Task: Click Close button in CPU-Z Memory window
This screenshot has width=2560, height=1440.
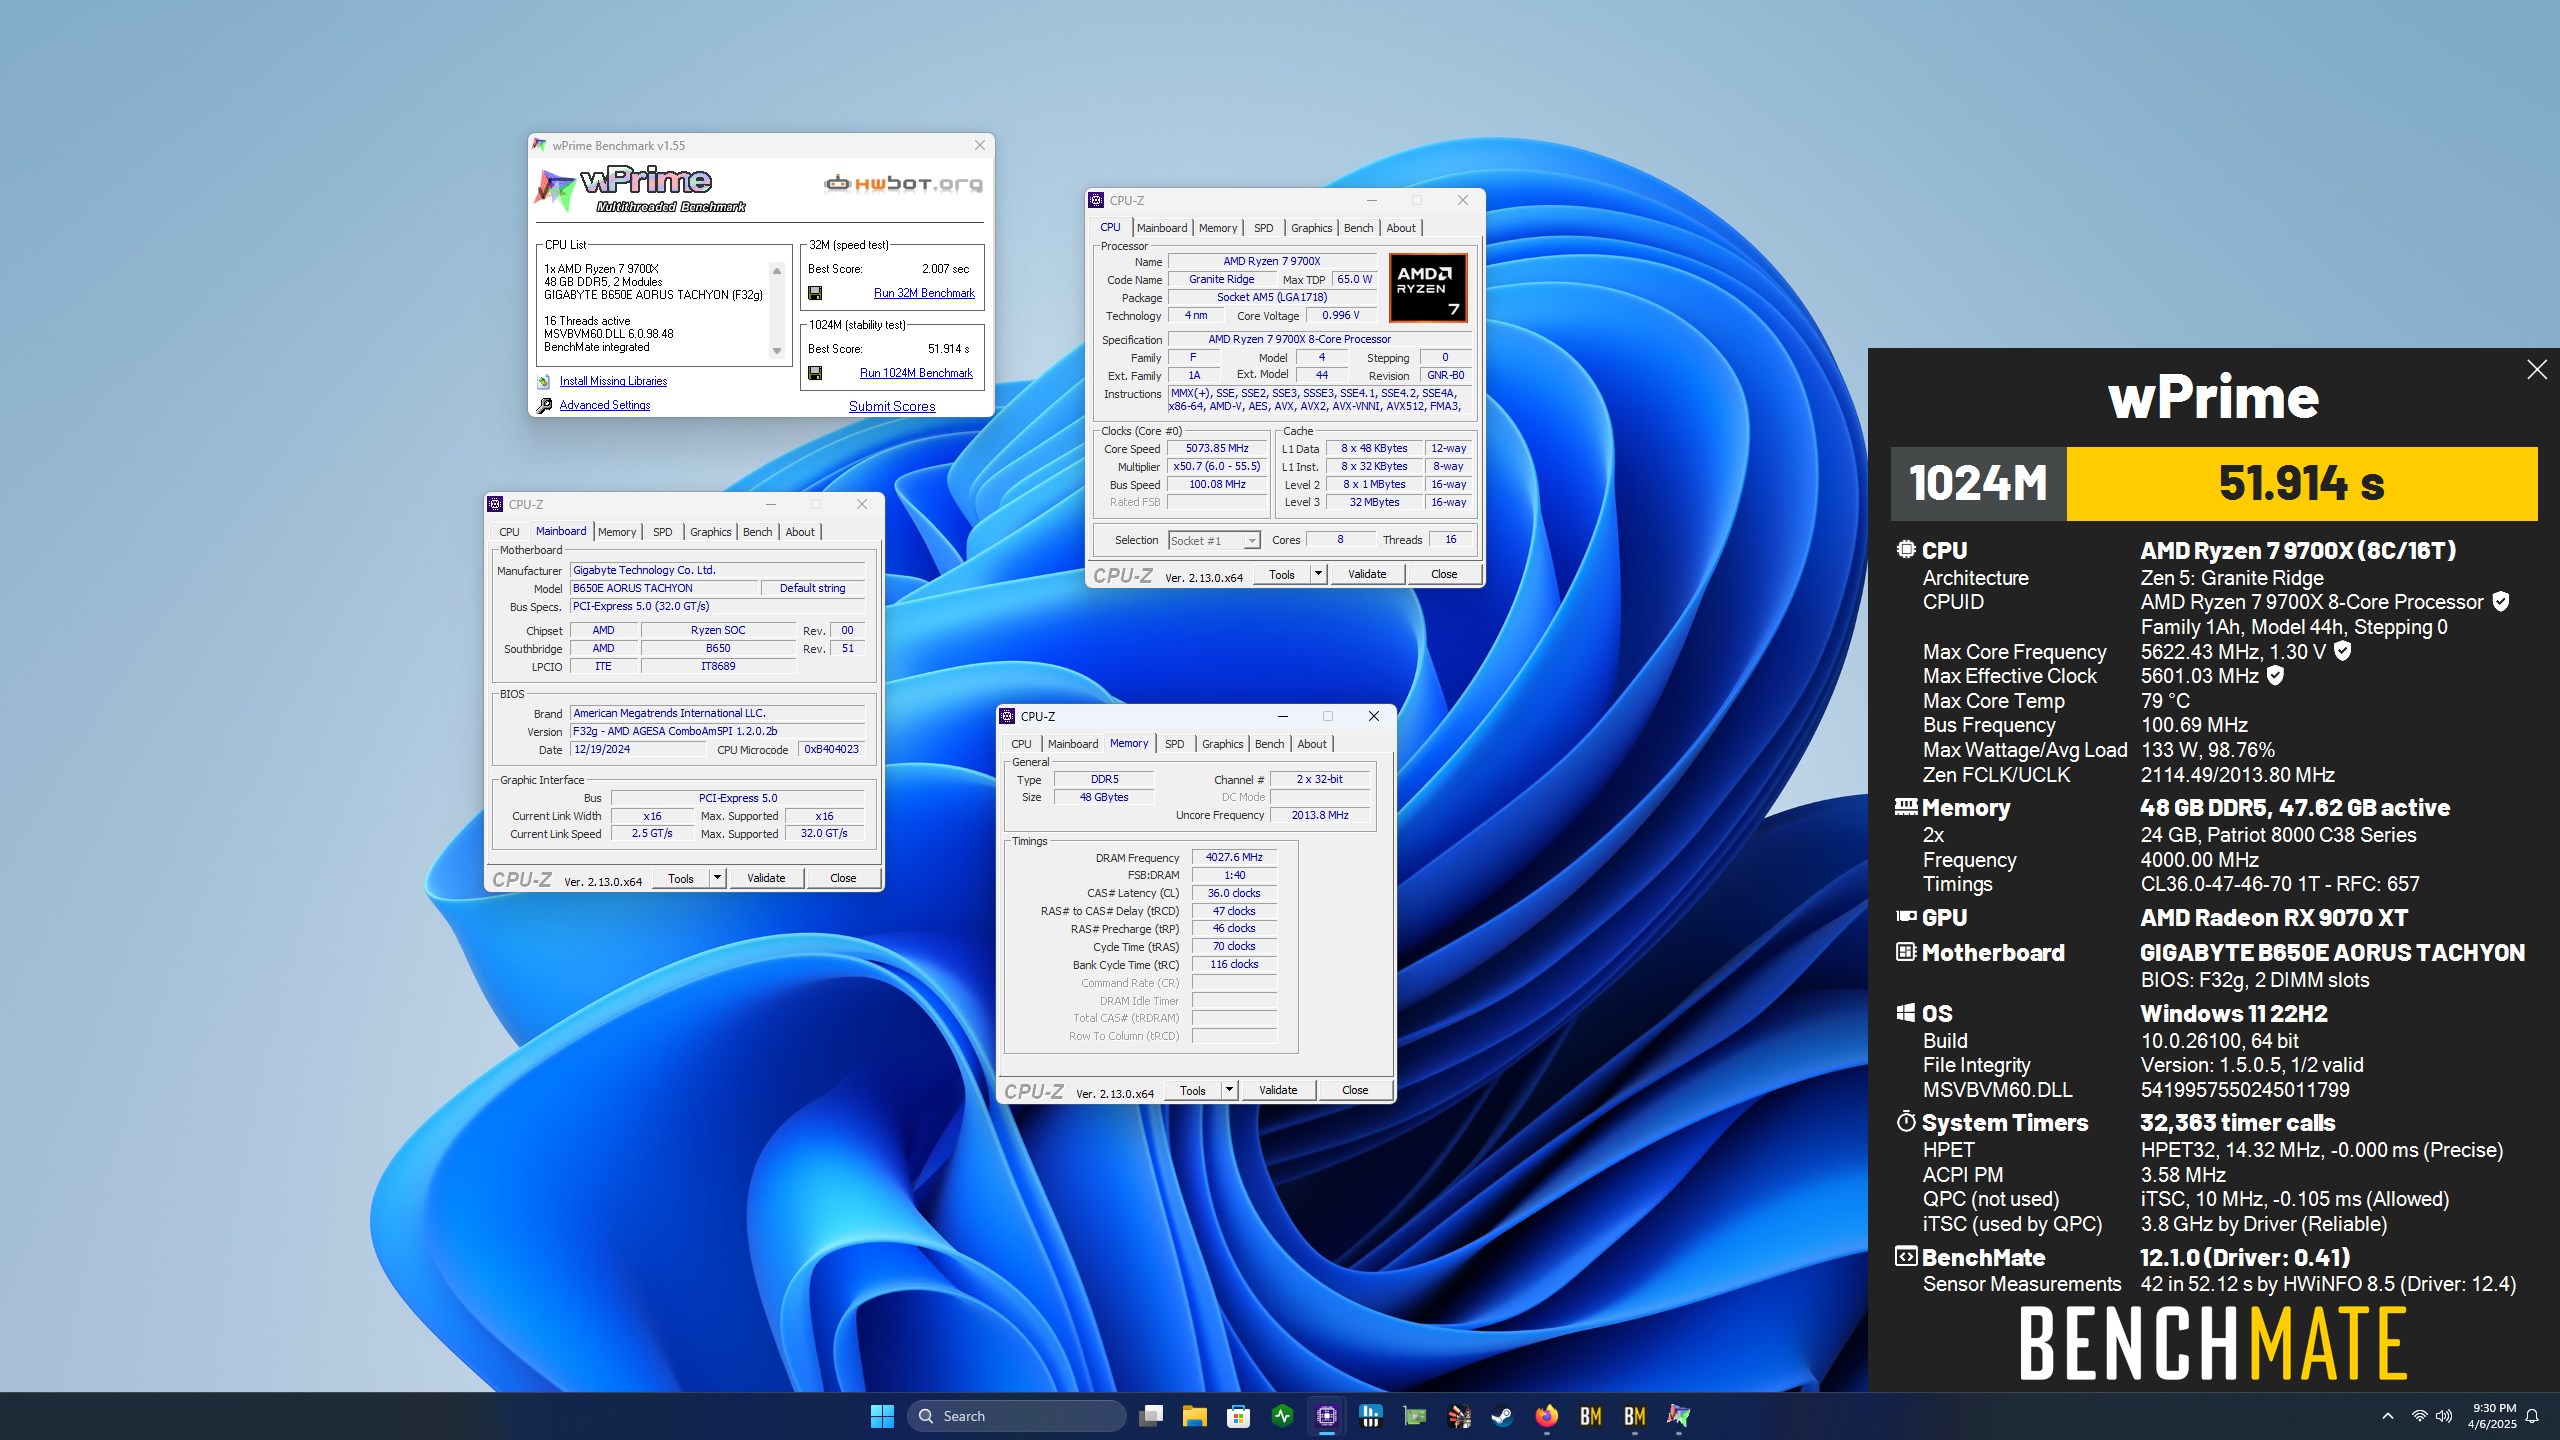Action: click(1355, 1090)
